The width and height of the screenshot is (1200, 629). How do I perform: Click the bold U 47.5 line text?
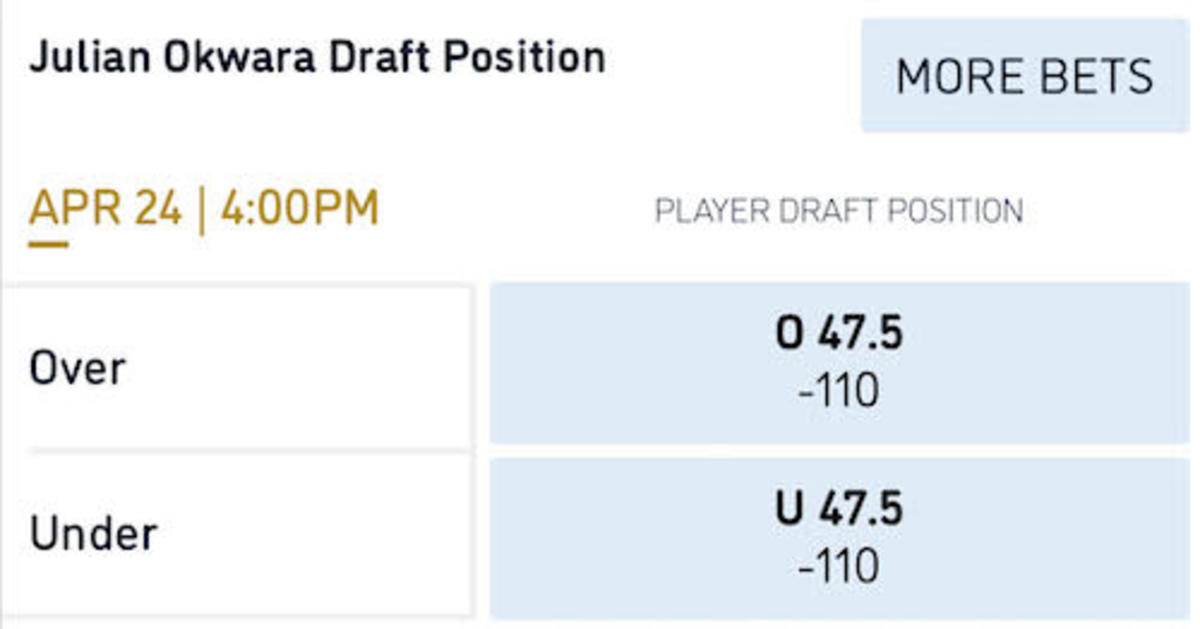pos(839,510)
